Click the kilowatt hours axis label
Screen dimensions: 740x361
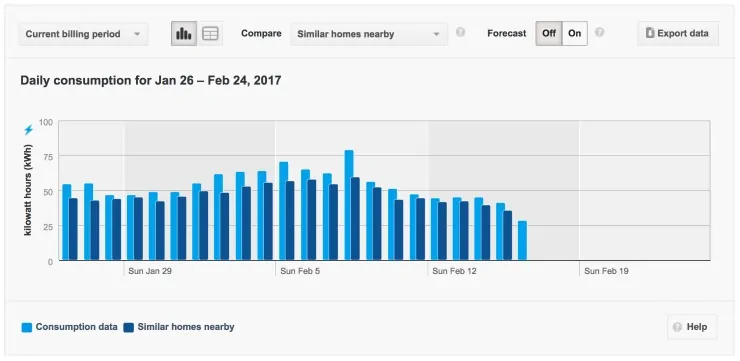(x=28, y=191)
